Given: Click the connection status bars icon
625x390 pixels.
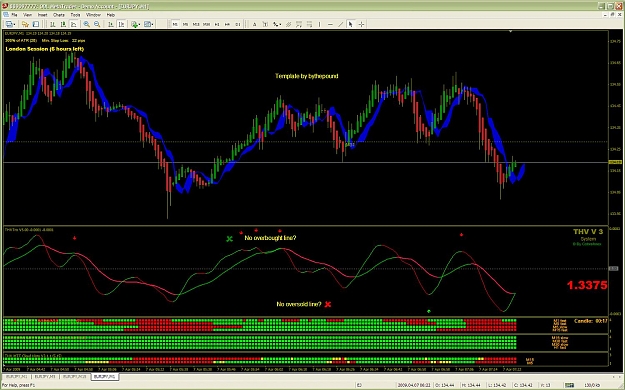Looking at the screenshot, I should [x=570, y=385].
